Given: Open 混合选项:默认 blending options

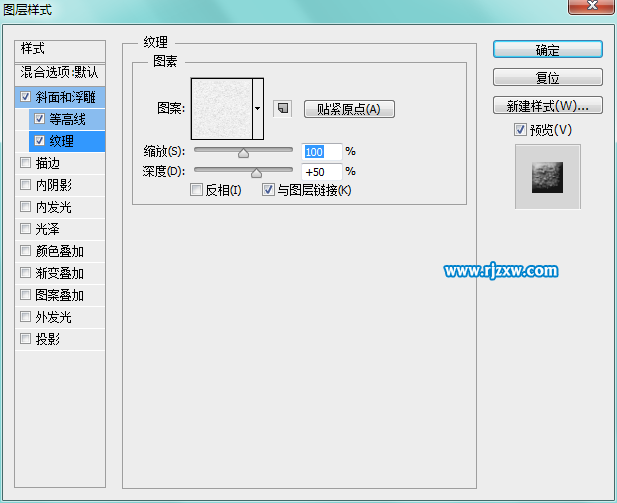Looking at the screenshot, I should [x=60, y=73].
